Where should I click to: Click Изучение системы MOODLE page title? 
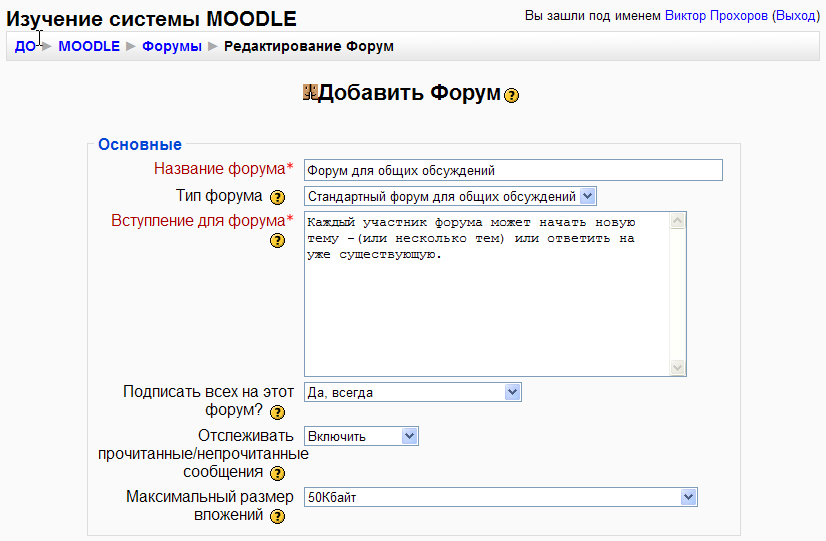[x=151, y=19]
